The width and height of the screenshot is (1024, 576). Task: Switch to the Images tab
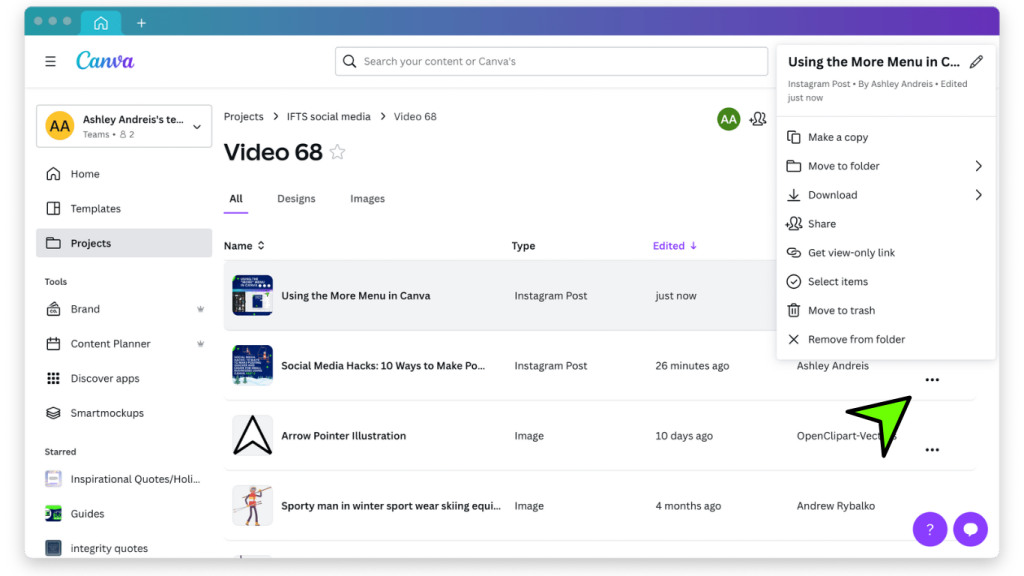pos(367,199)
